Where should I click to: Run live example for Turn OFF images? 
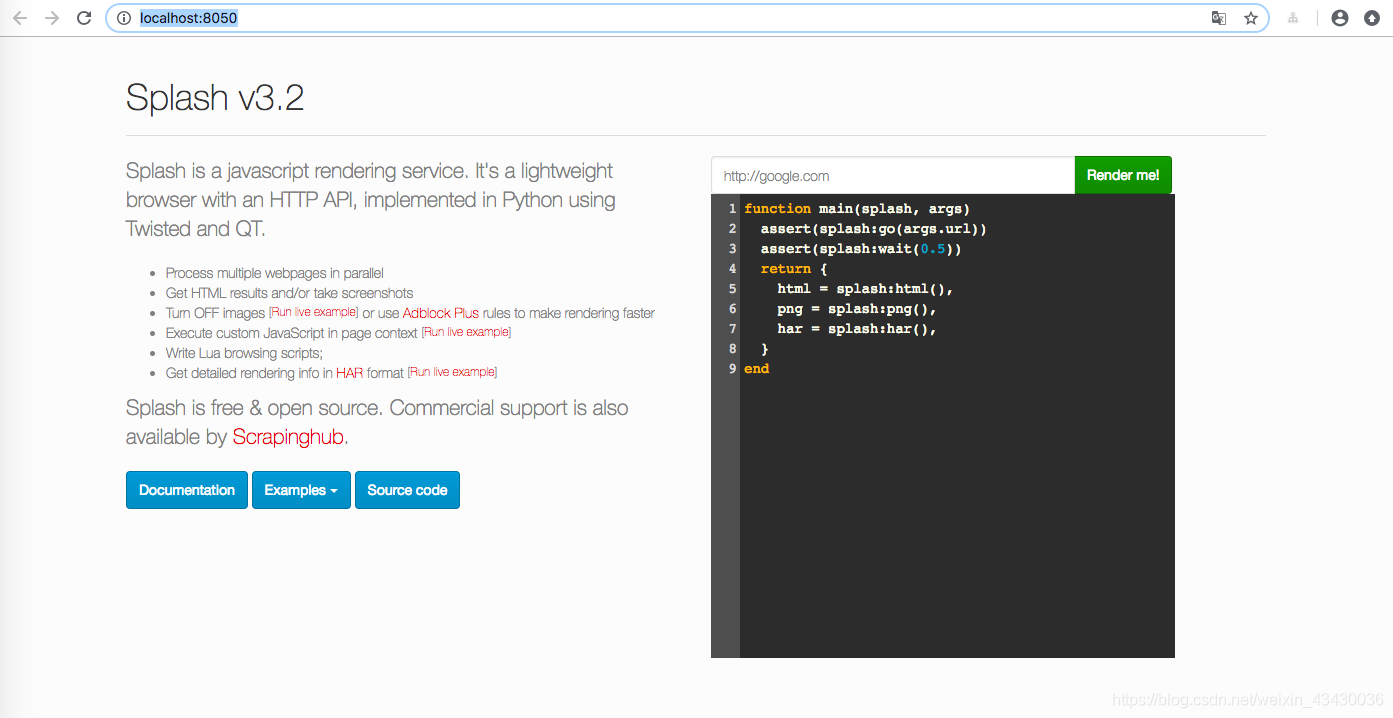(314, 312)
